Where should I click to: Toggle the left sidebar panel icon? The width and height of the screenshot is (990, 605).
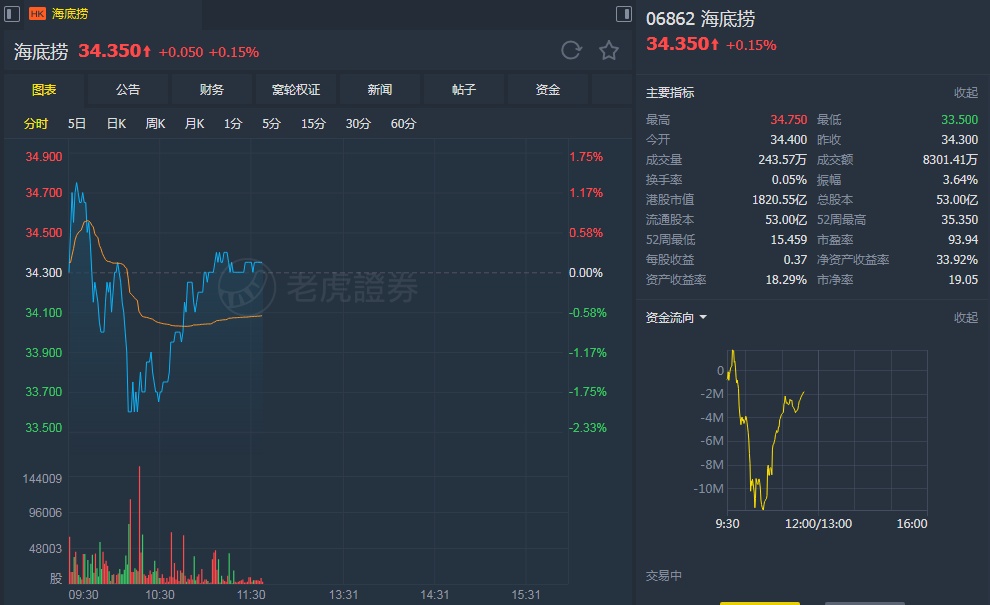[14, 14]
